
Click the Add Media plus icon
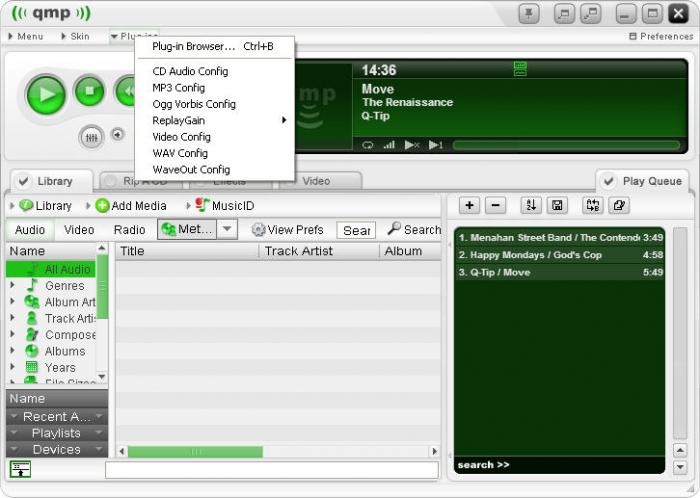point(102,206)
